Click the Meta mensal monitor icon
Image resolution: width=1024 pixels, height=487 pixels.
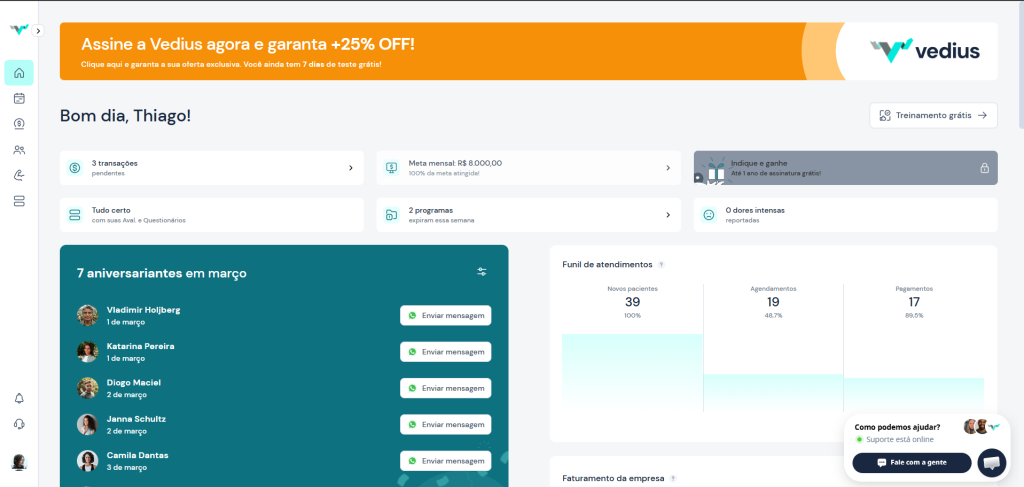(392, 168)
